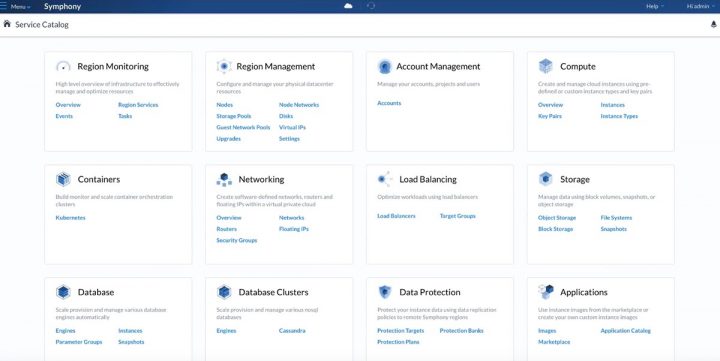Open the Tasks link
Screen dimensions: 720x361
click(x=125, y=116)
